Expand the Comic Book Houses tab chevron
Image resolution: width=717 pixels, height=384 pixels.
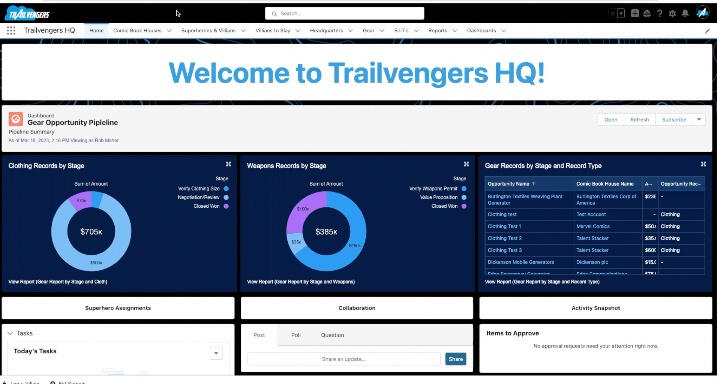[169, 31]
